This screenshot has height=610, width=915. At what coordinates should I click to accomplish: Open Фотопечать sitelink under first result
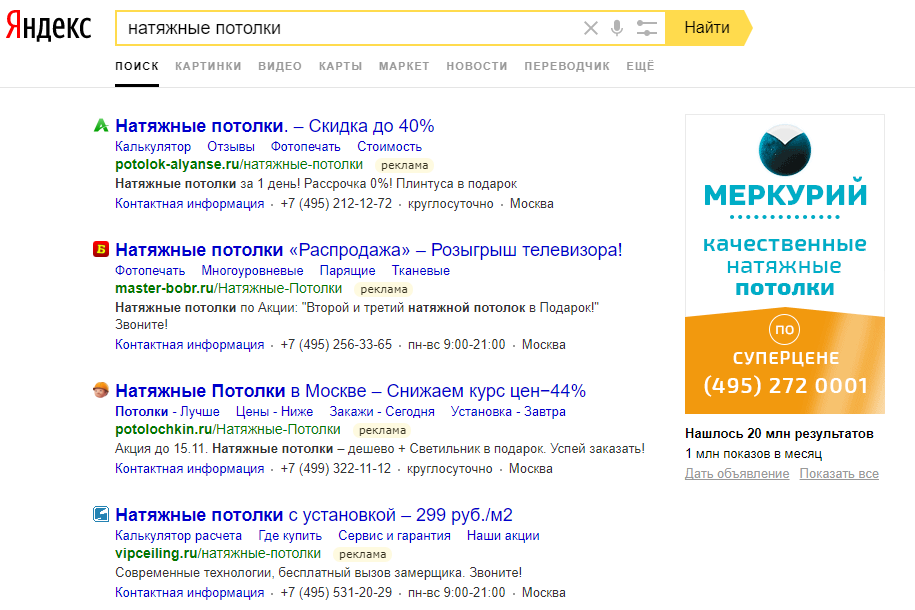(306, 147)
